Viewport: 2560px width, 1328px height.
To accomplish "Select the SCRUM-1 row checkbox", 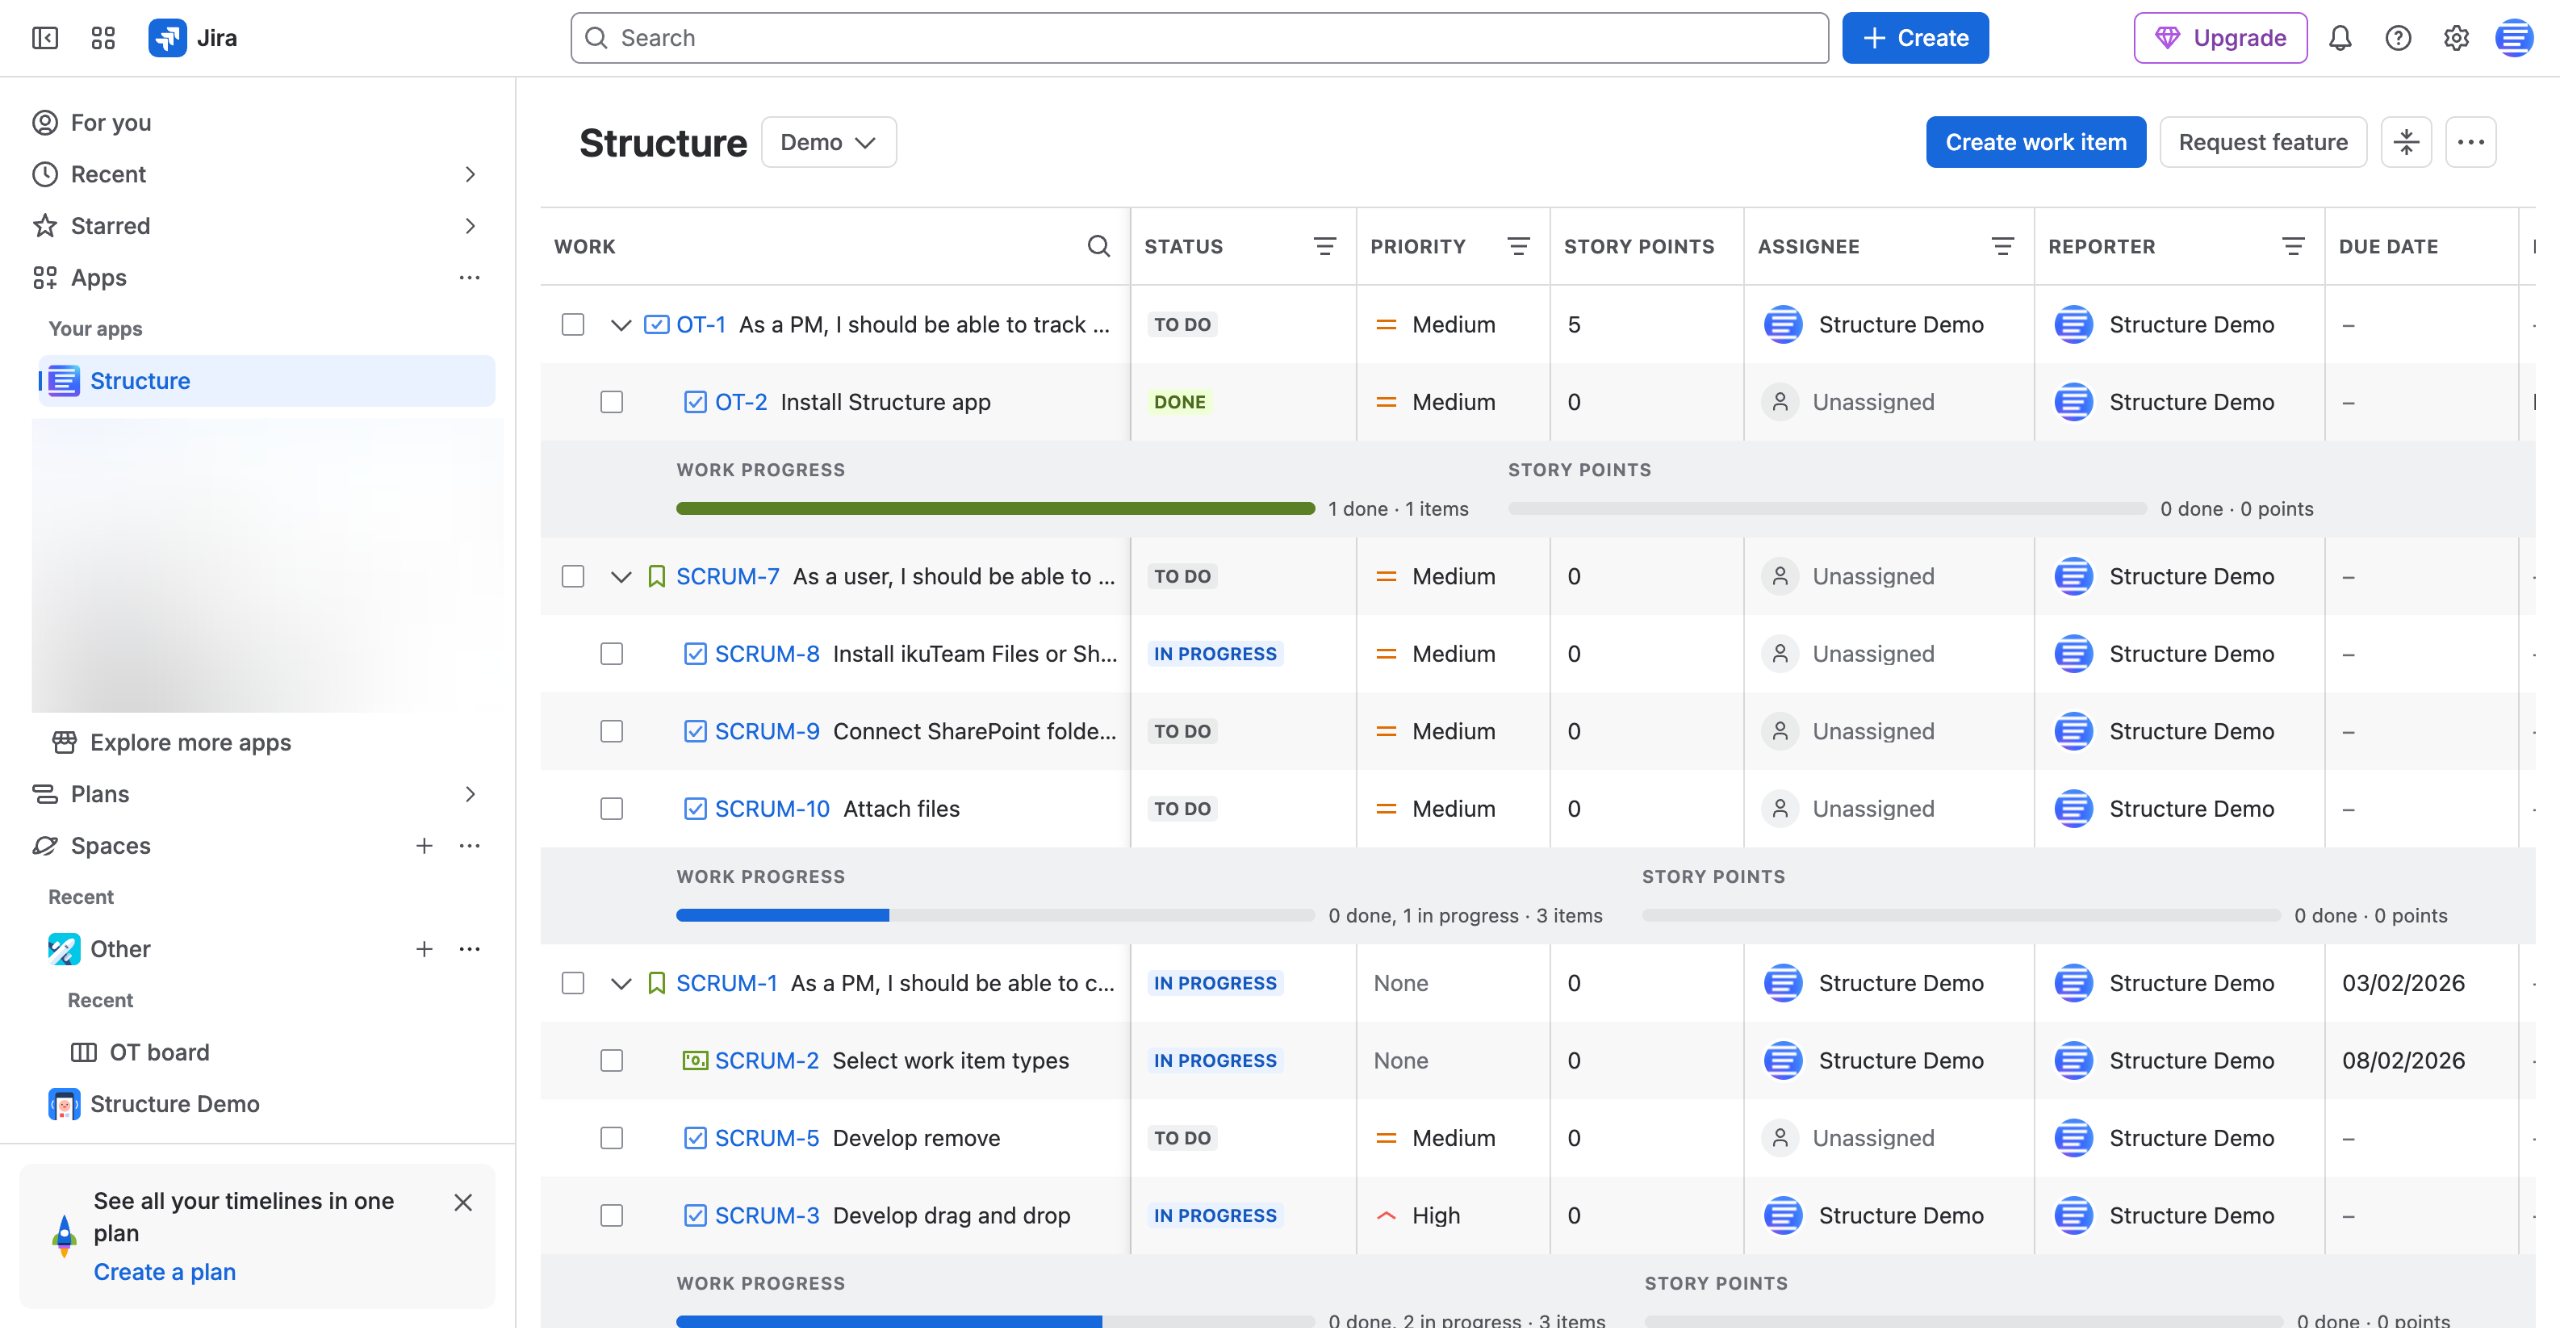I will (573, 984).
